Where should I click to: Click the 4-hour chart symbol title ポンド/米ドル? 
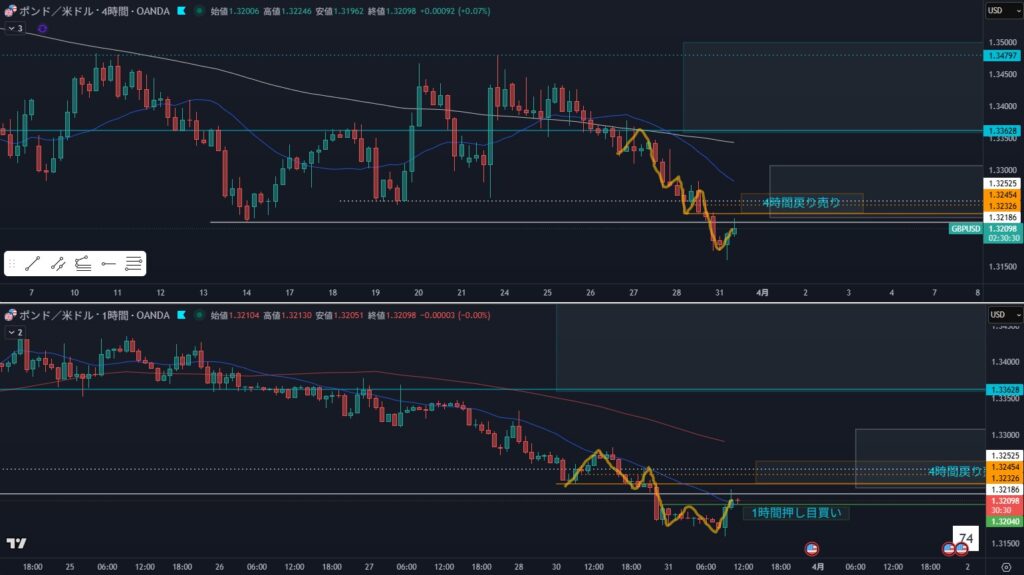(x=60, y=11)
